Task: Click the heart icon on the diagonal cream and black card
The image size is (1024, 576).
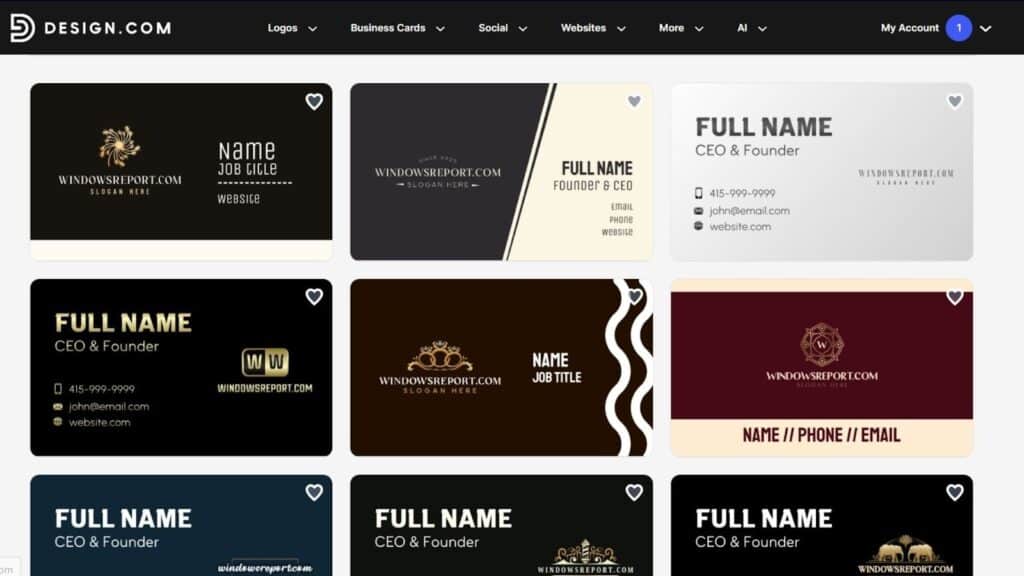Action: (634, 101)
